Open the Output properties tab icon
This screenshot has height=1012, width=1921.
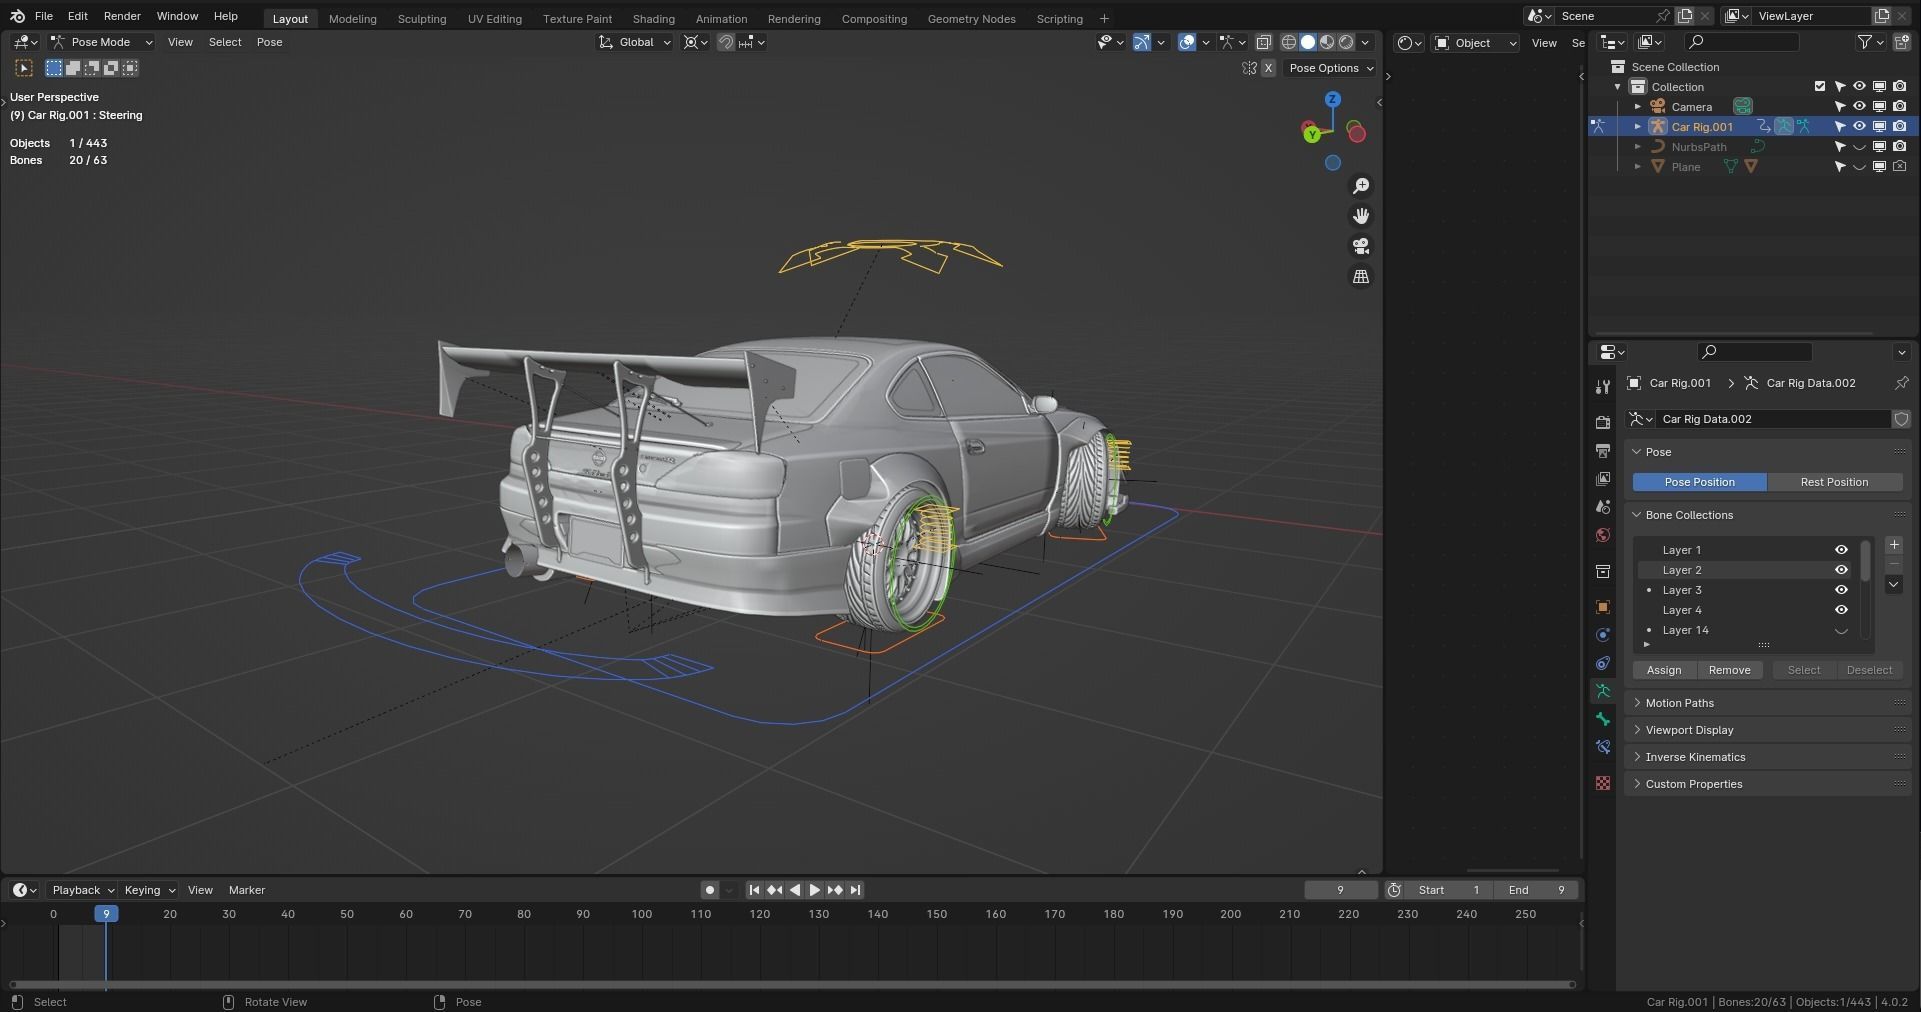1603,451
